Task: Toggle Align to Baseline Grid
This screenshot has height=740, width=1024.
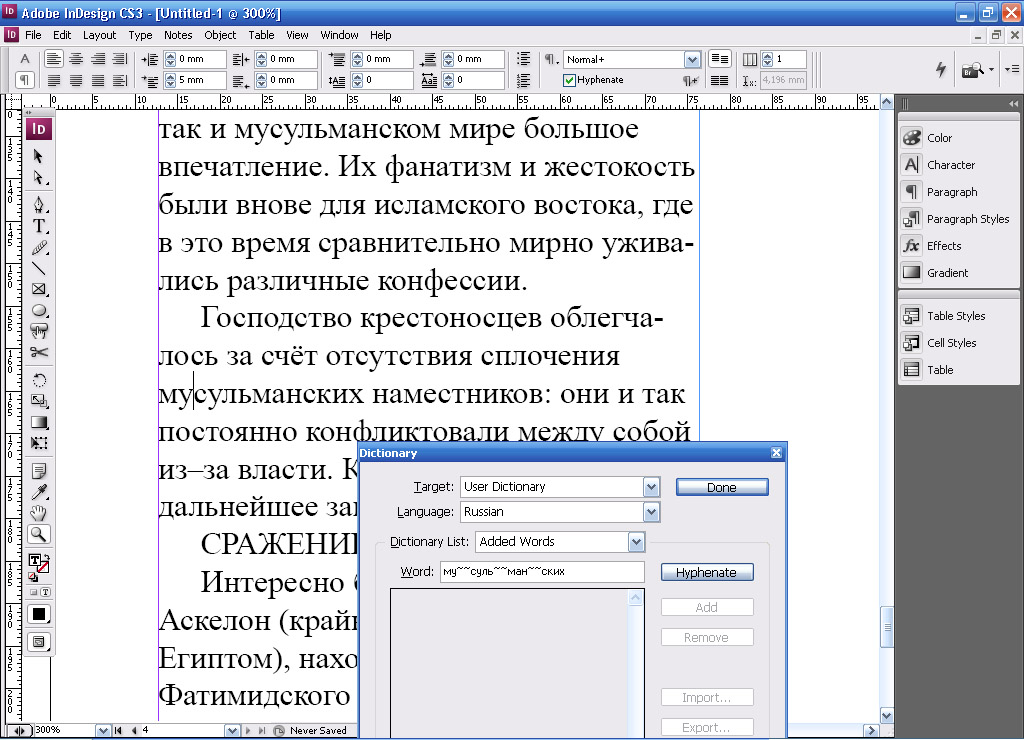Action: [719, 80]
